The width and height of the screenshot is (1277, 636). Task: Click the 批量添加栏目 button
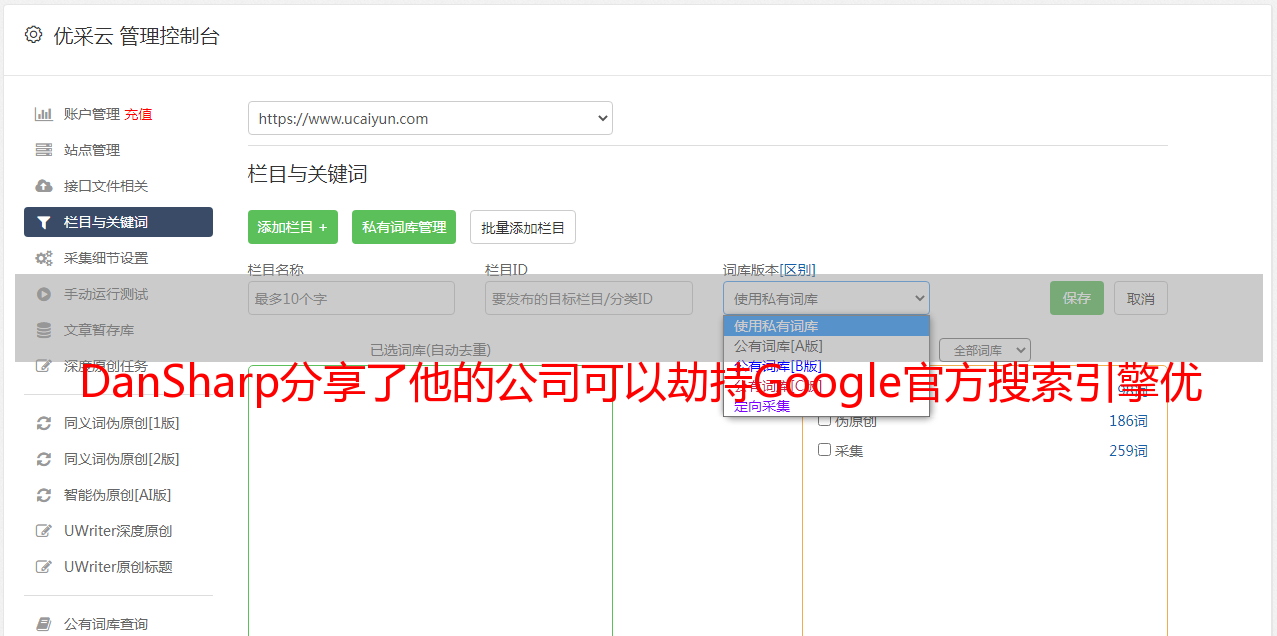(523, 227)
